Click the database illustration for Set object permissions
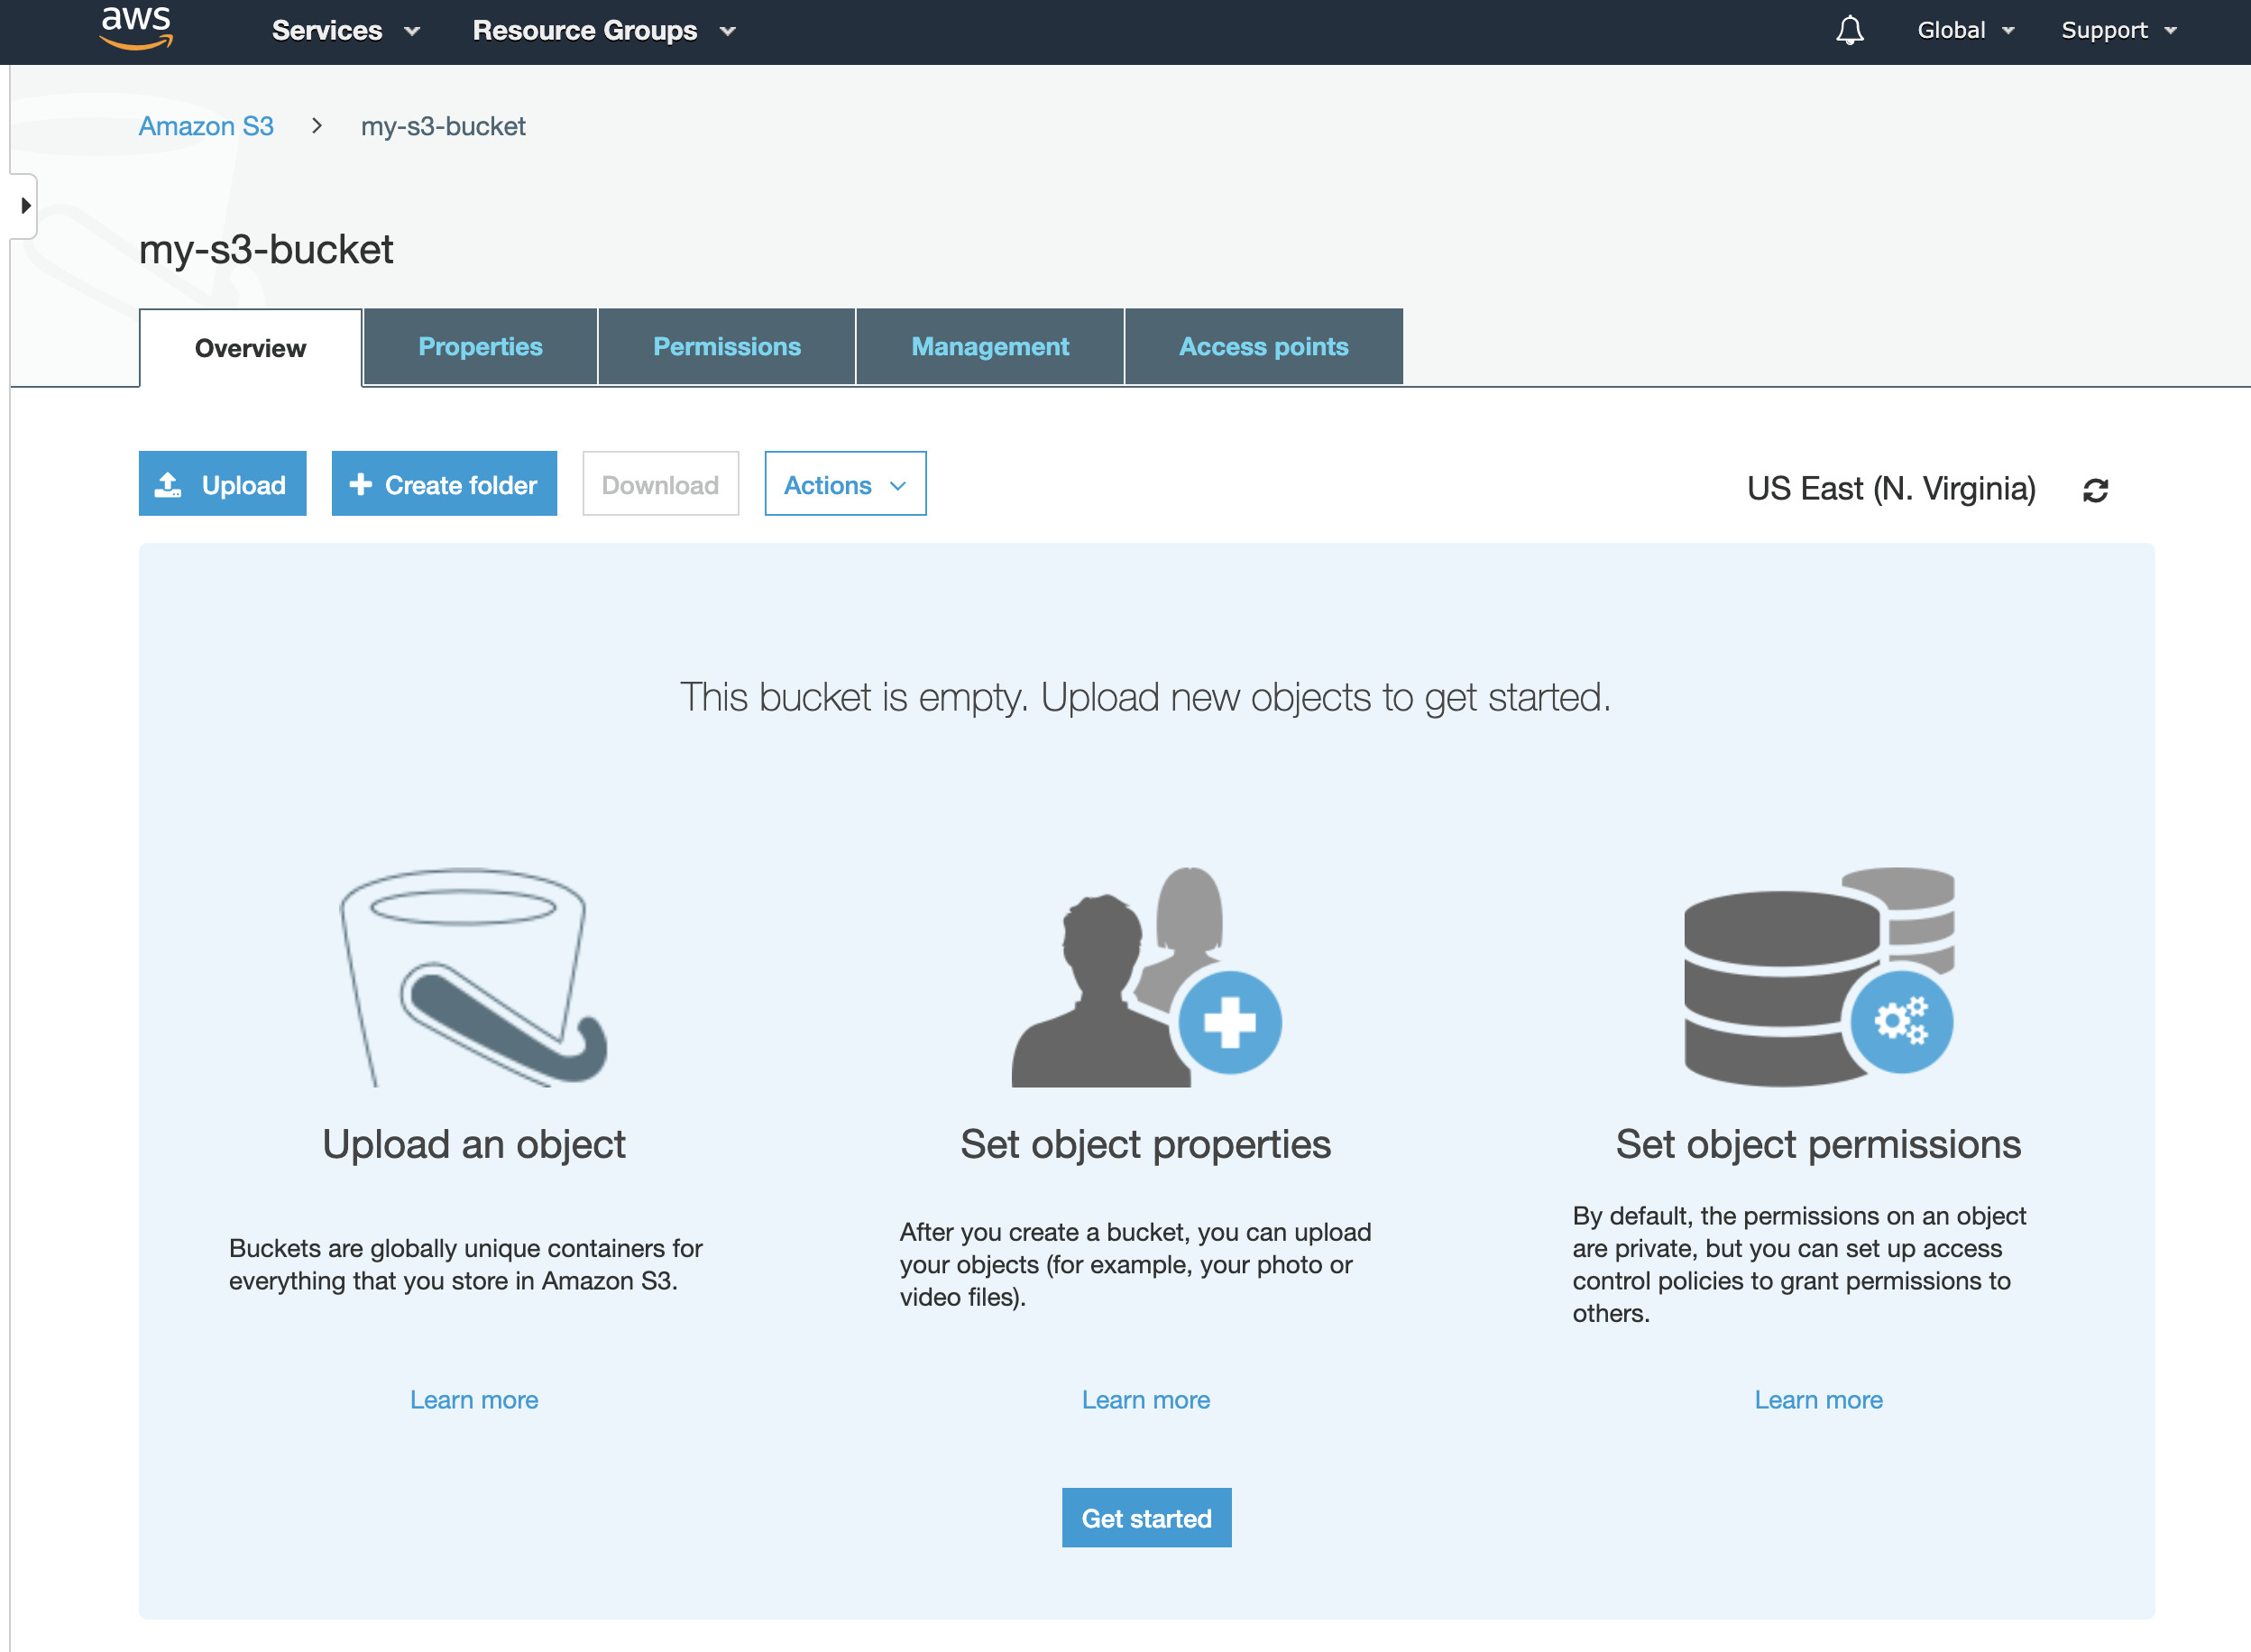 [1818, 977]
